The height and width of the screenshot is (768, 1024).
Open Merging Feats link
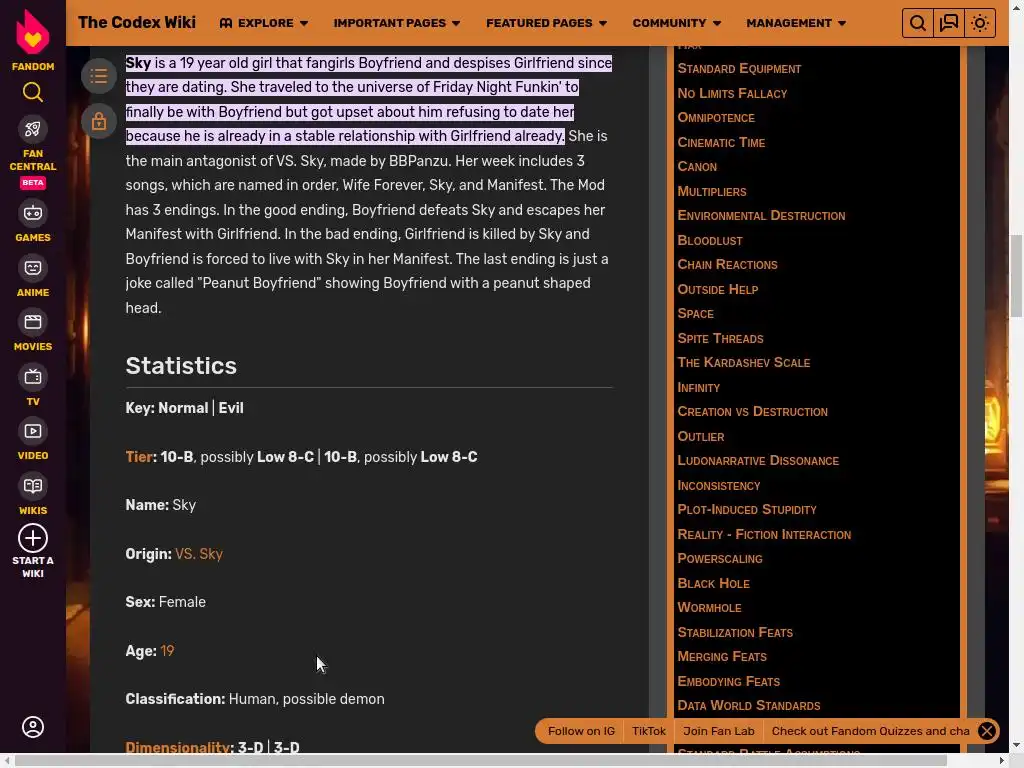tap(722, 656)
